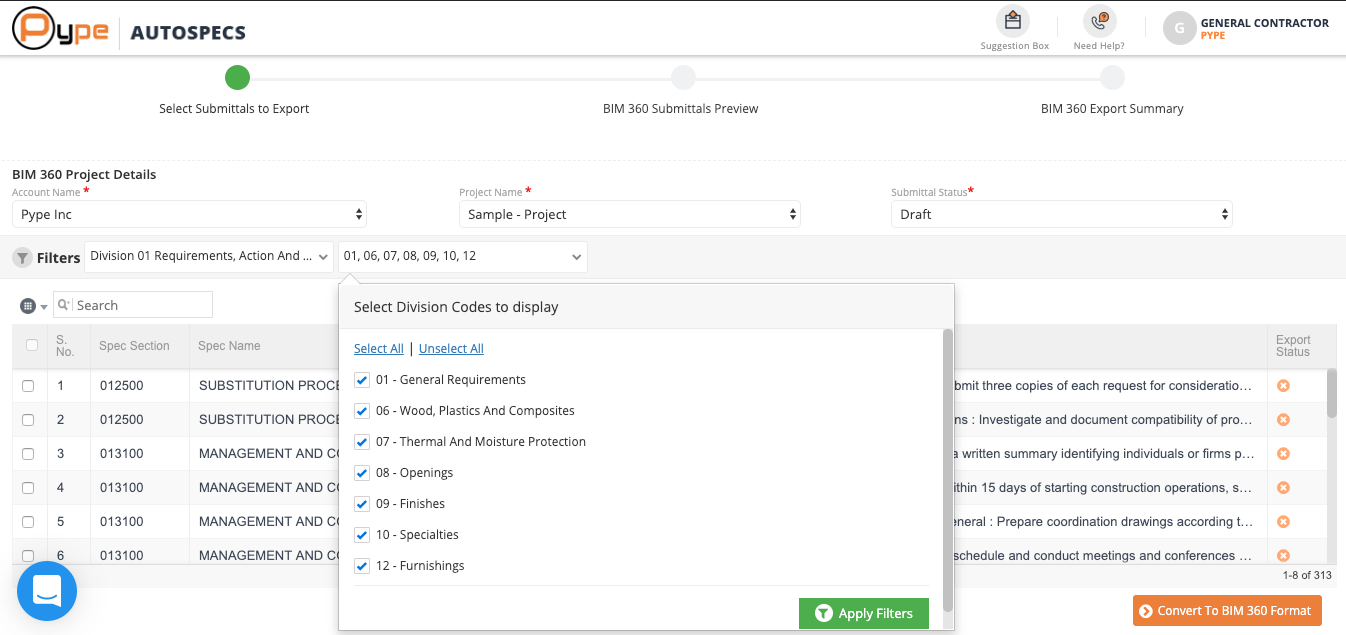Toggle 12 - Furnishings checkbox
The height and width of the screenshot is (635, 1346).
click(362, 566)
